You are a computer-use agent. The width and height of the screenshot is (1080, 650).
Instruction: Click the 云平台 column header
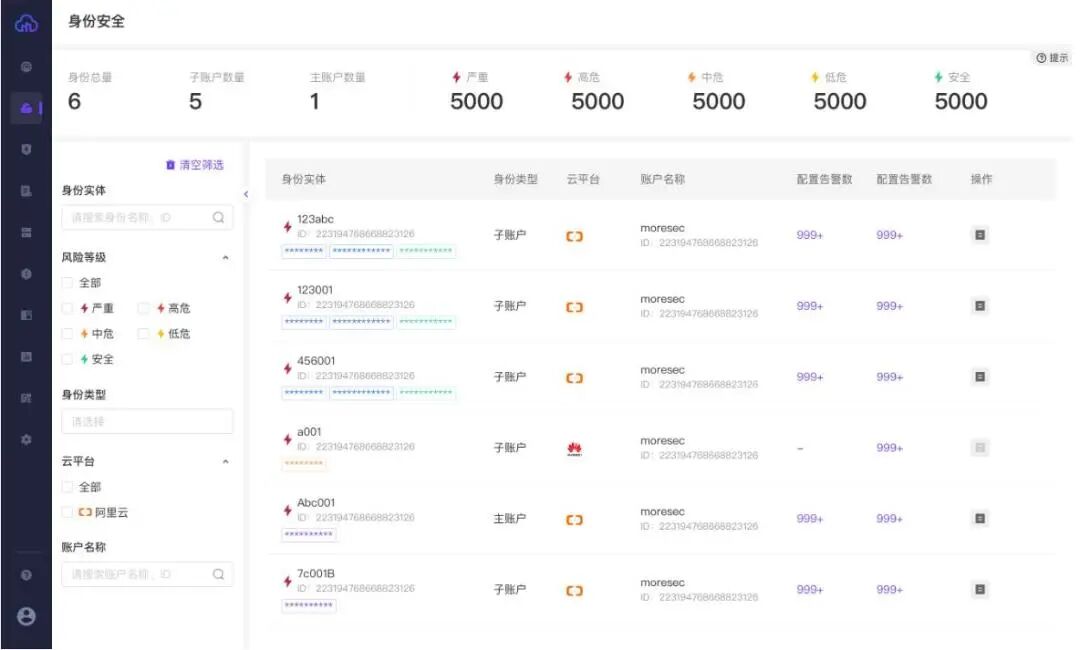coord(583,179)
